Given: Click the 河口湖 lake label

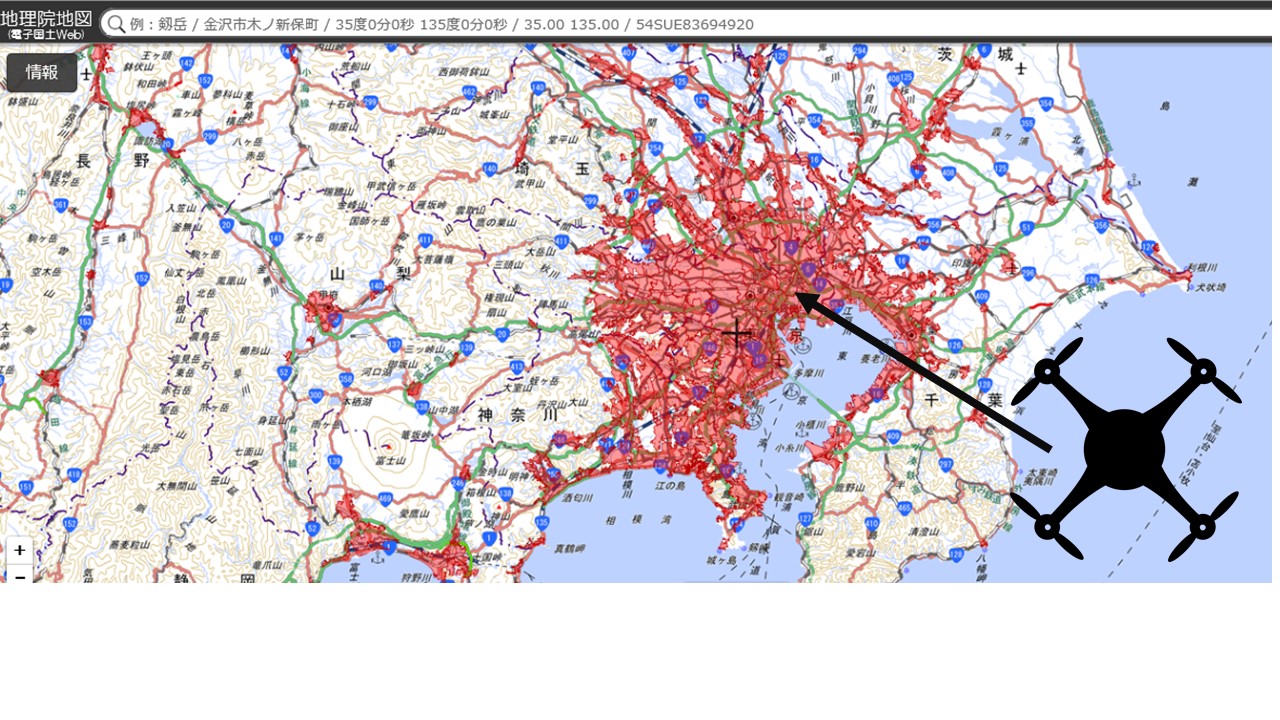Looking at the screenshot, I should tap(376, 372).
